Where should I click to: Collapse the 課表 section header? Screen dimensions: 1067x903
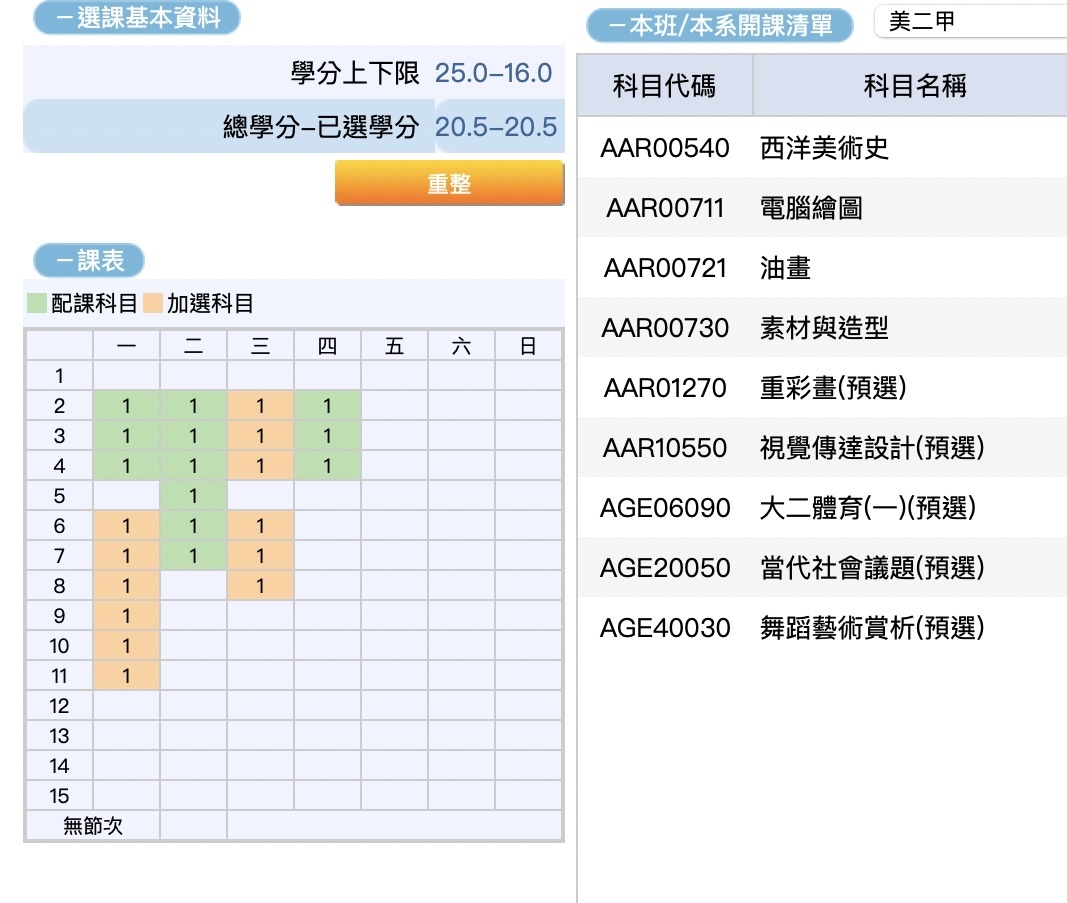89,260
